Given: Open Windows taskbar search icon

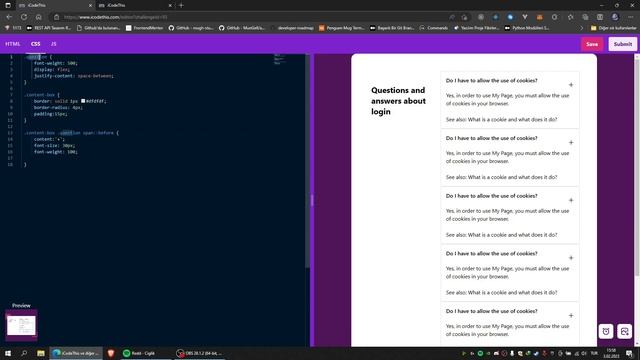Looking at the screenshot, I should 24,353.
